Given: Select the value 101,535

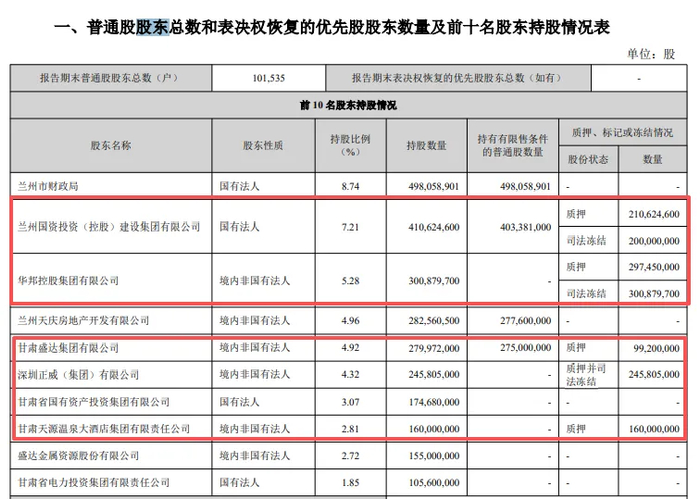Looking at the screenshot, I should pos(269,78).
